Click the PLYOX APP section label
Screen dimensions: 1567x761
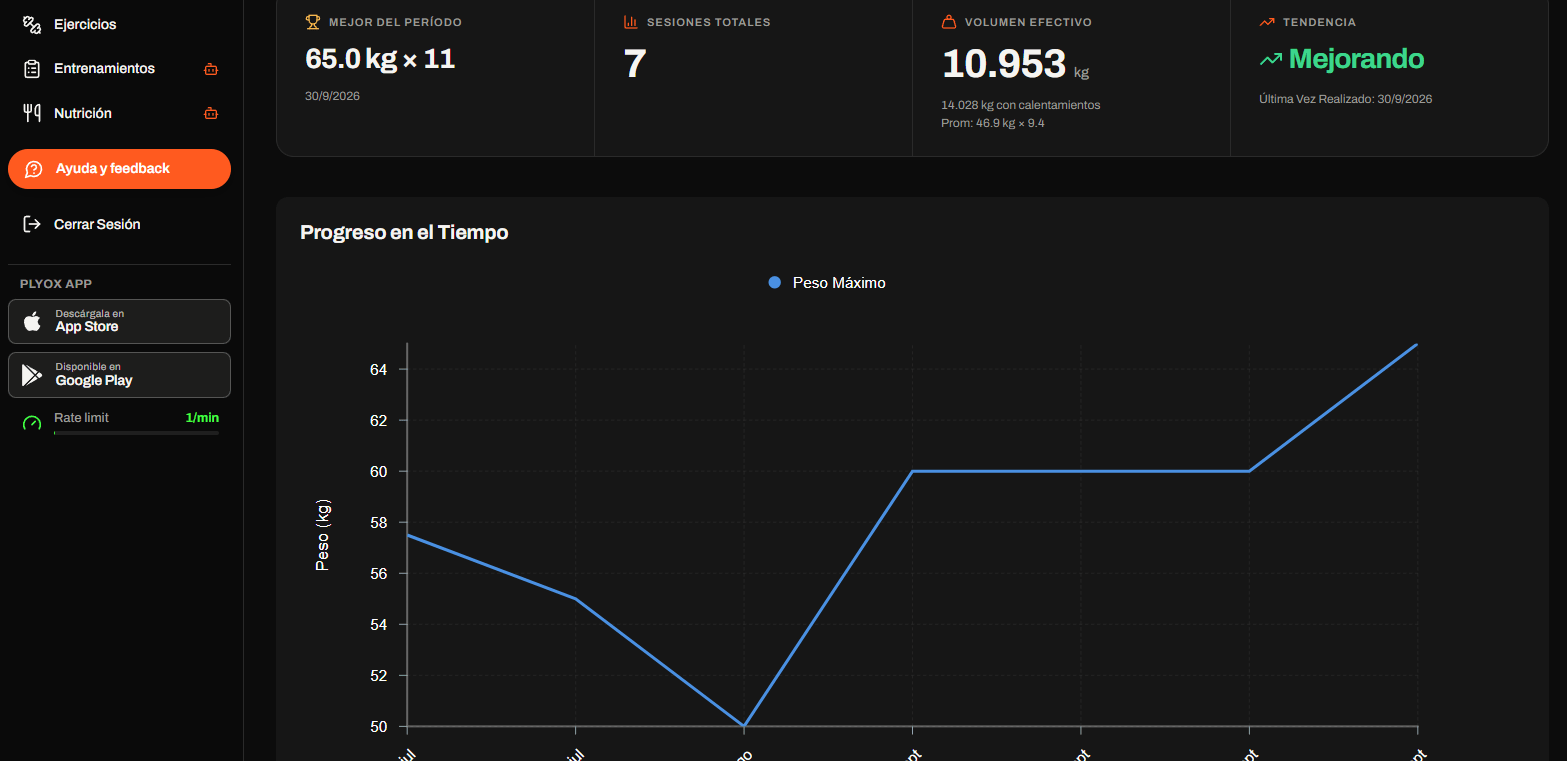pos(56,284)
